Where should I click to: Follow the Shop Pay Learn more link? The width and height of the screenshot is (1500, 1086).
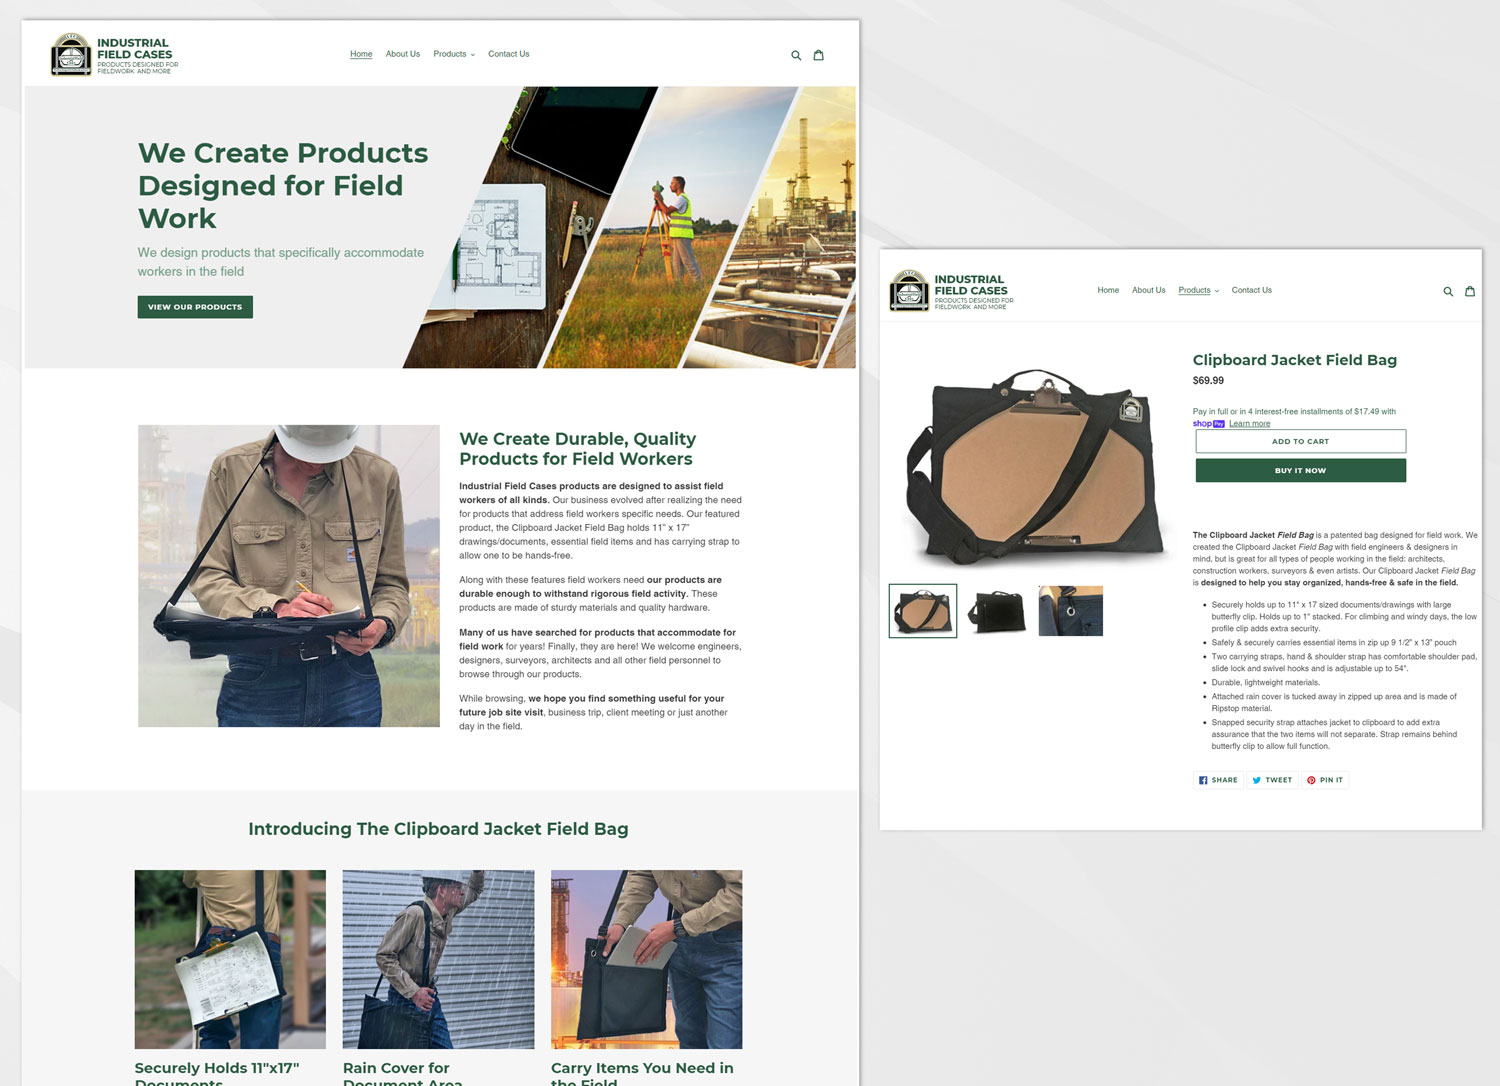pyautogui.click(x=1249, y=424)
